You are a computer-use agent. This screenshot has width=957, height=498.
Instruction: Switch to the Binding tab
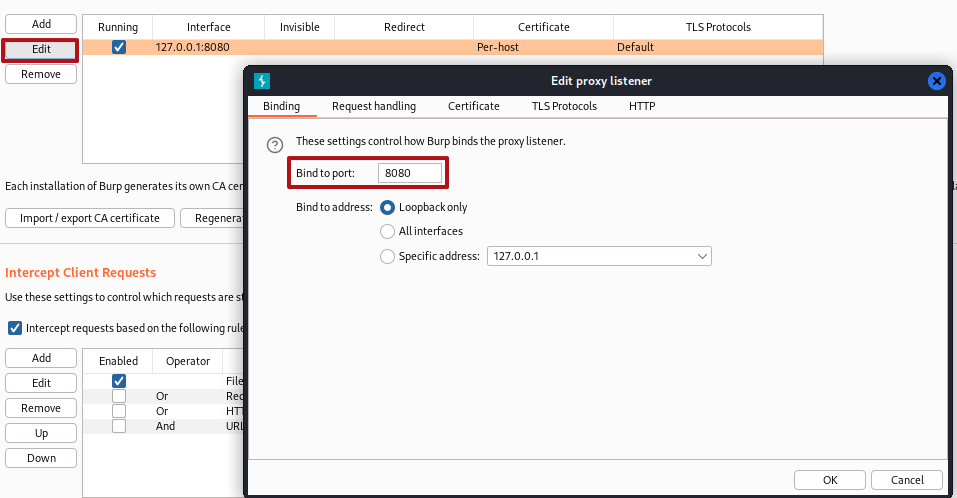coord(281,106)
